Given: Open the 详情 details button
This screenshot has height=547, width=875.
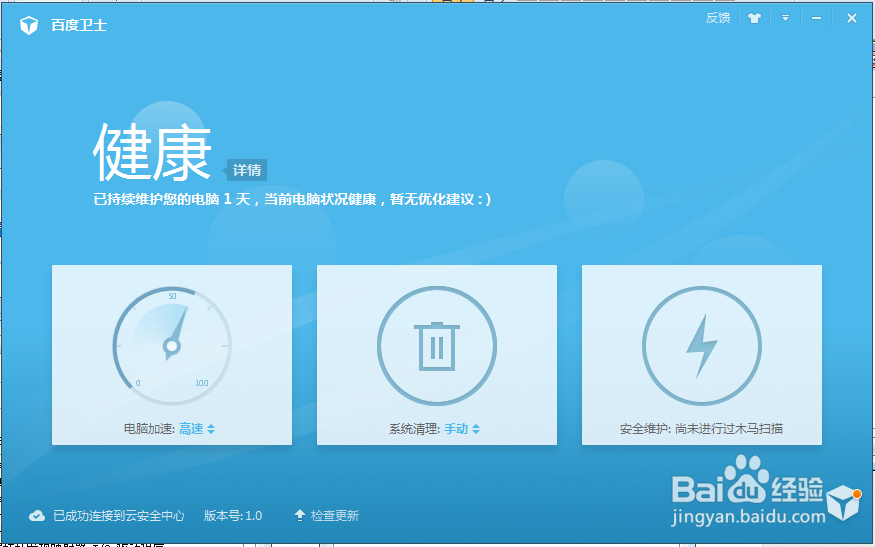Looking at the screenshot, I should coord(247,170).
